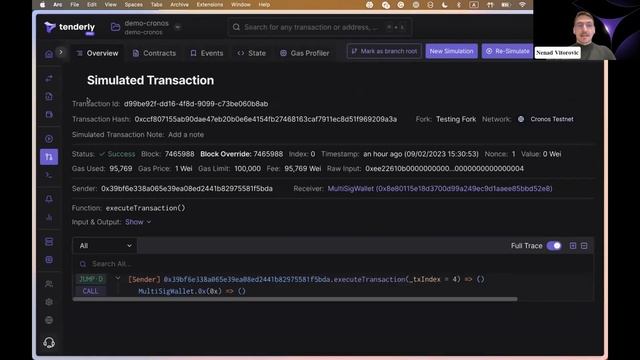Open support headset icon
The height and width of the screenshot is (360, 640).
click(x=49, y=342)
